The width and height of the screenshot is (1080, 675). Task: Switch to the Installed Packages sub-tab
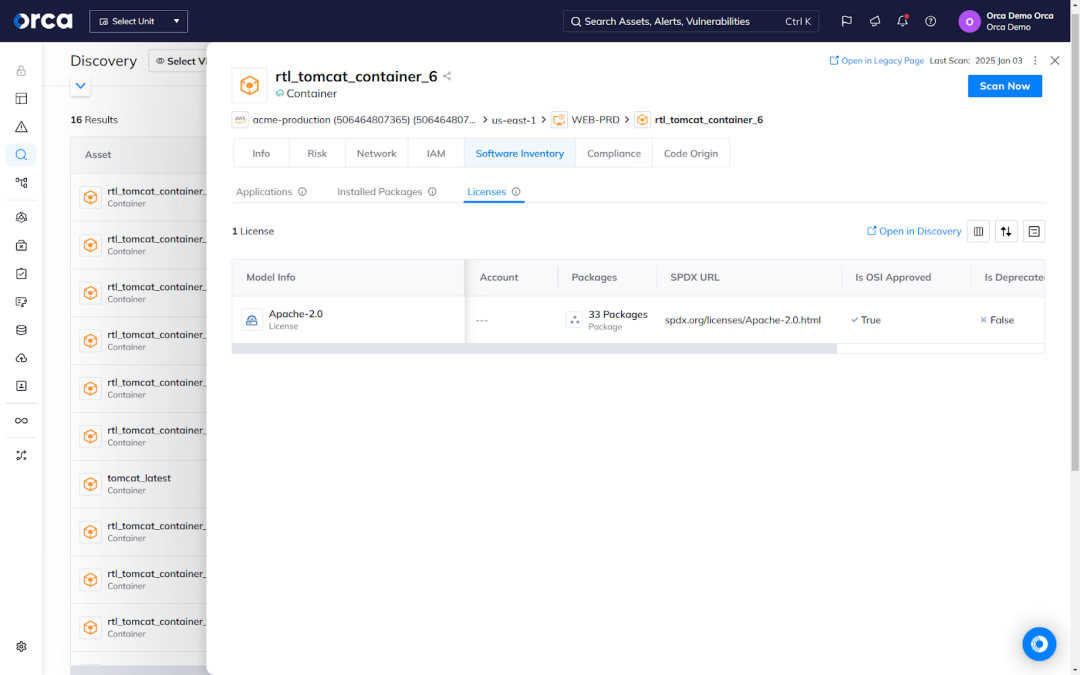380,192
